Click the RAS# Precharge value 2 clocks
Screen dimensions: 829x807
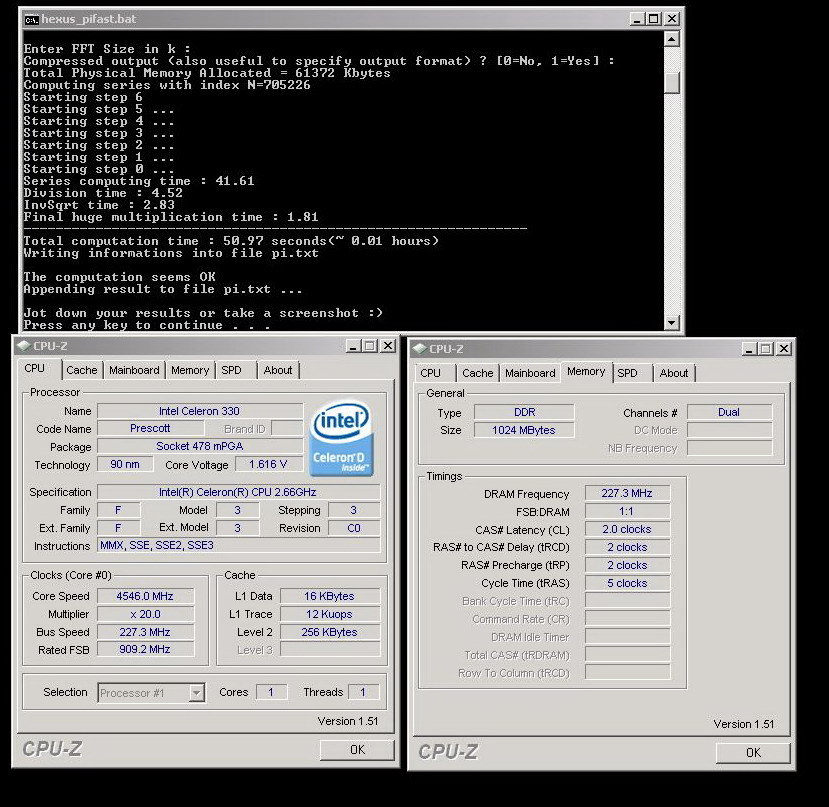627,565
